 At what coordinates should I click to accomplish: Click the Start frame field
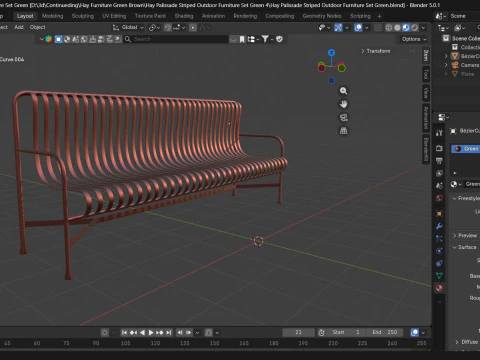pos(346,332)
